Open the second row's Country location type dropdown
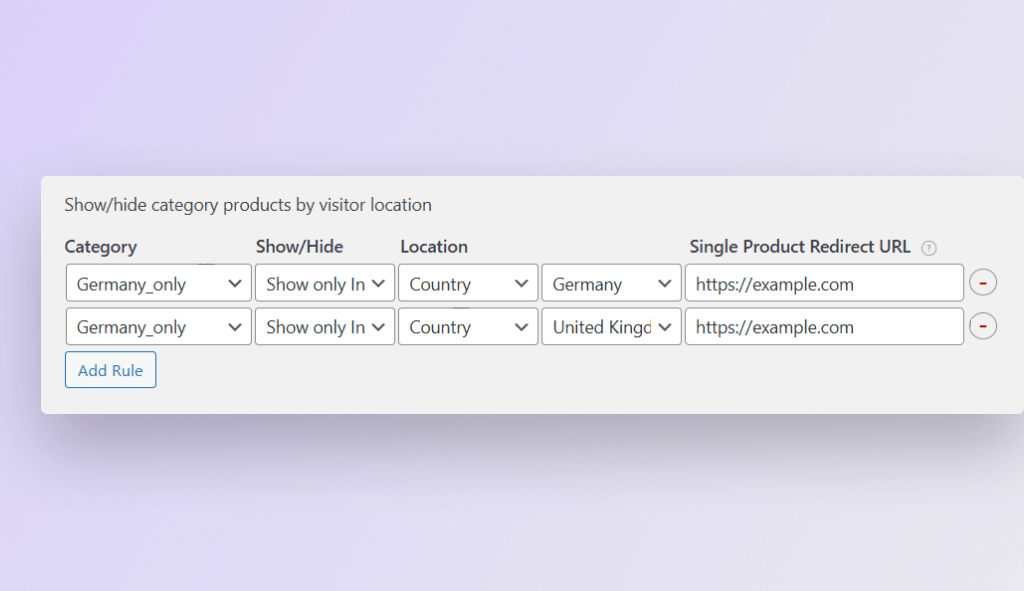The width and height of the screenshot is (1024, 591). [468, 327]
